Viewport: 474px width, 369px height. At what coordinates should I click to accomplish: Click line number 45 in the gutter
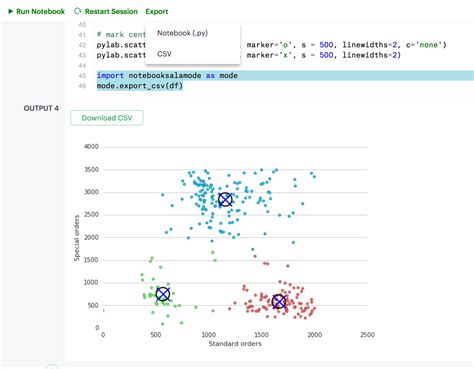(82, 76)
